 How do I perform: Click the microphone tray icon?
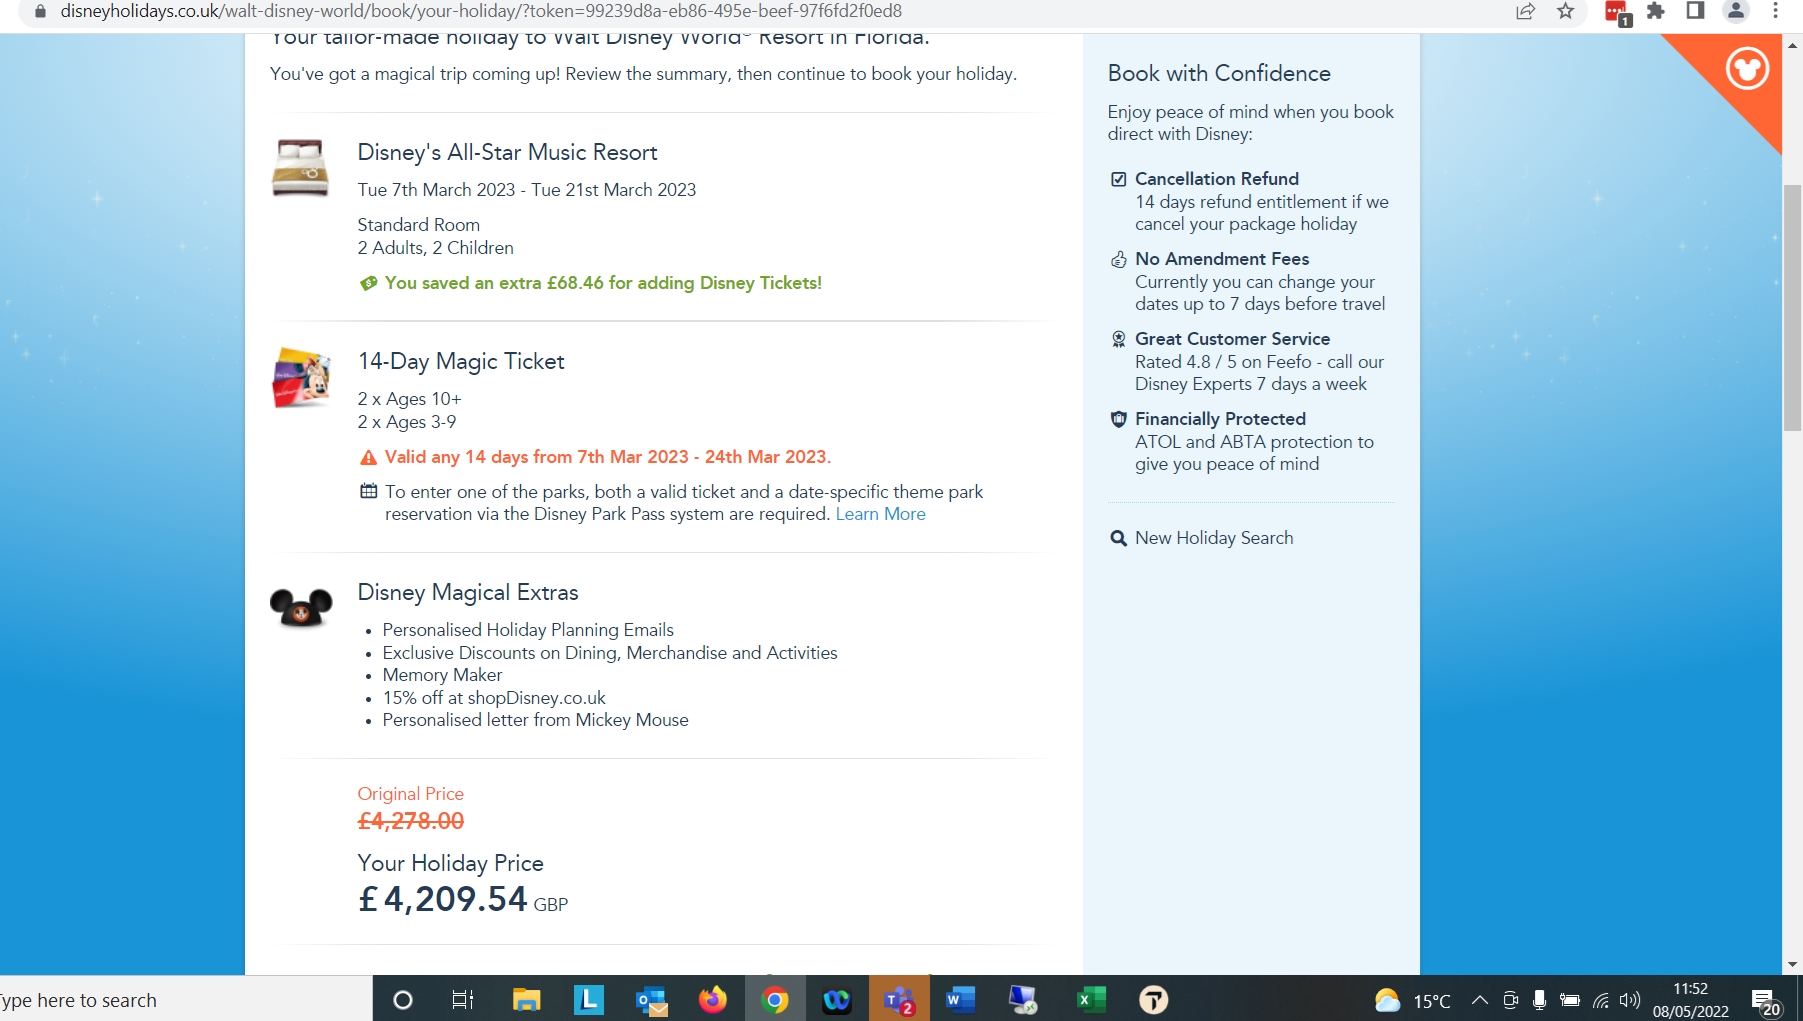[1540, 1000]
